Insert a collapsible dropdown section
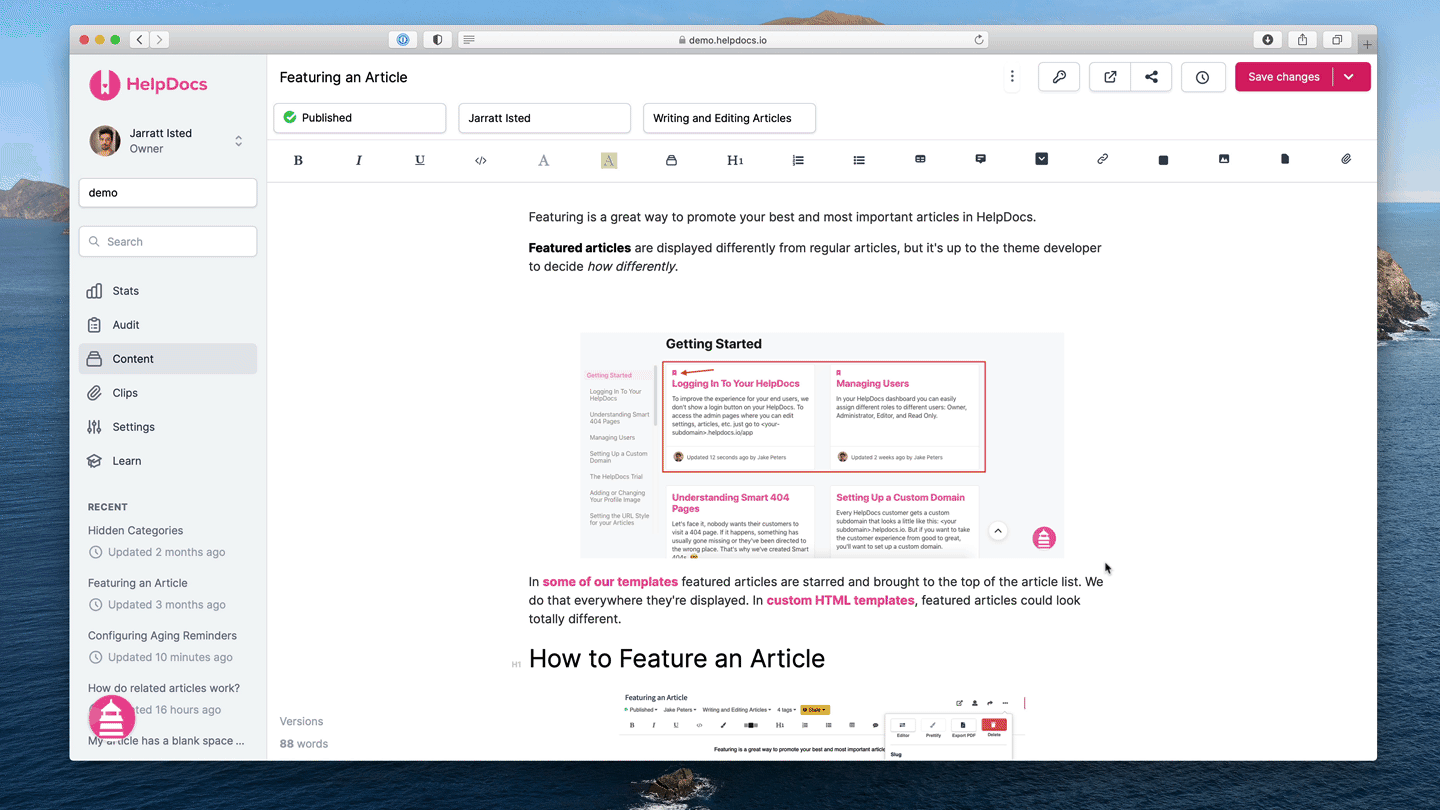The height and width of the screenshot is (810, 1440). (x=1041, y=159)
